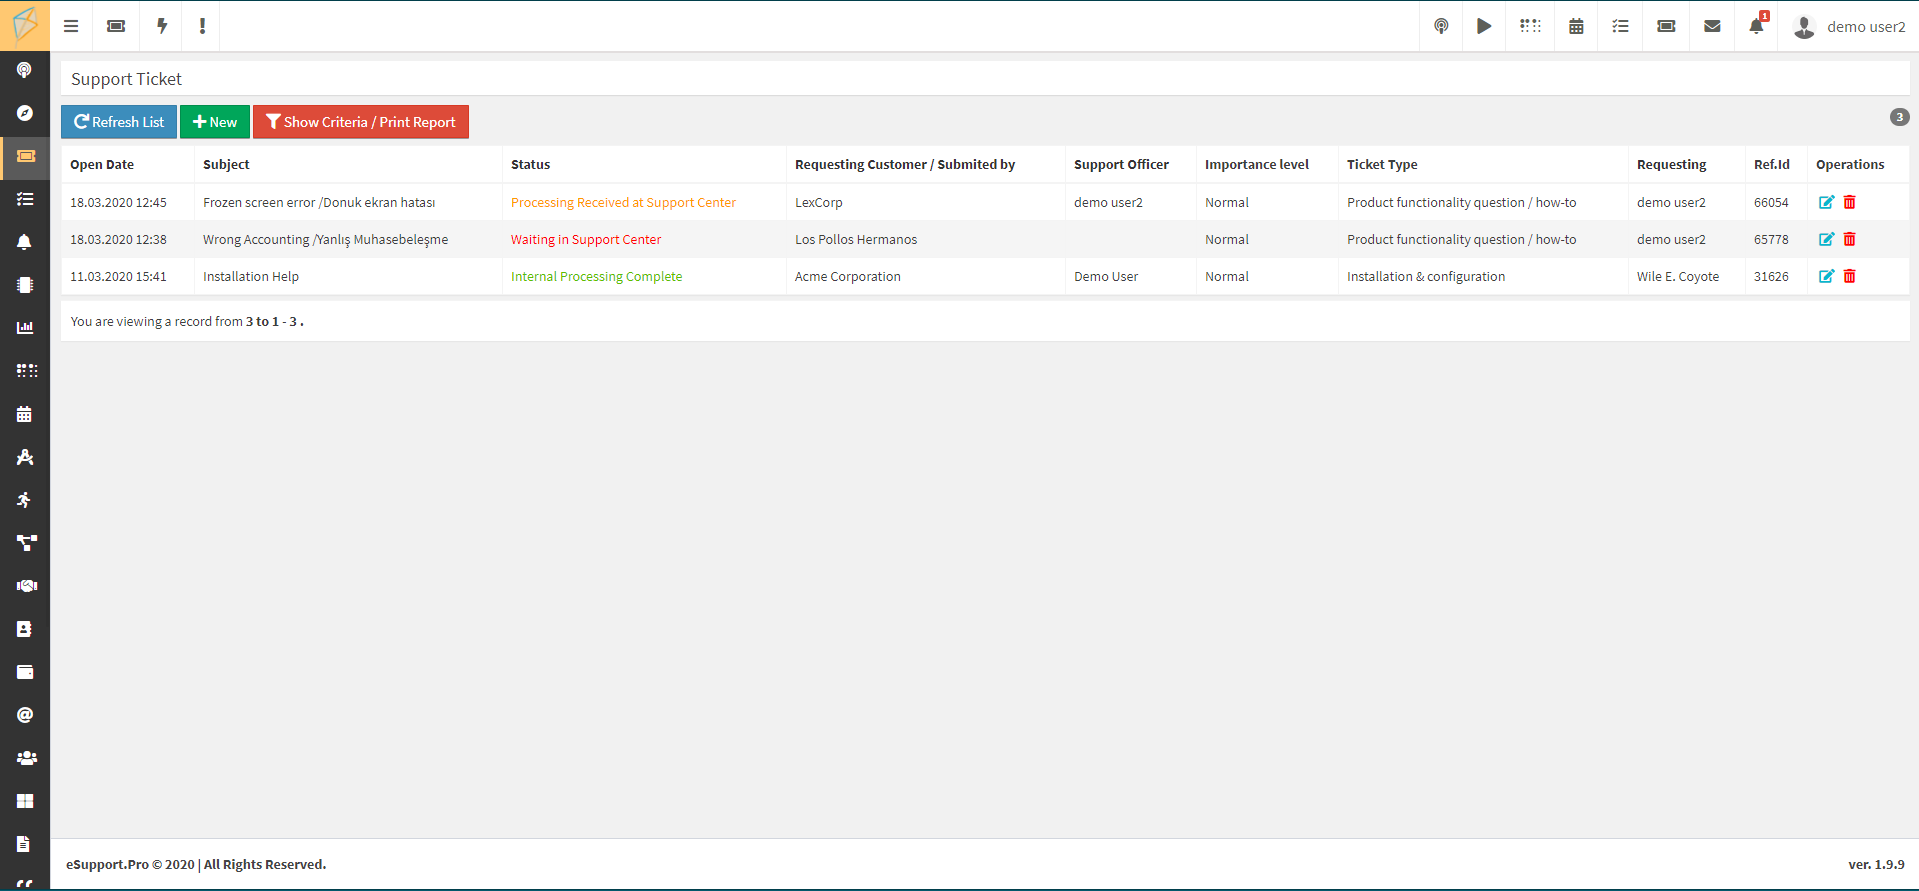This screenshot has height=891, width=1919.
Task: Click the ticket icon next to the hamburger menu
Action: pyautogui.click(x=116, y=26)
